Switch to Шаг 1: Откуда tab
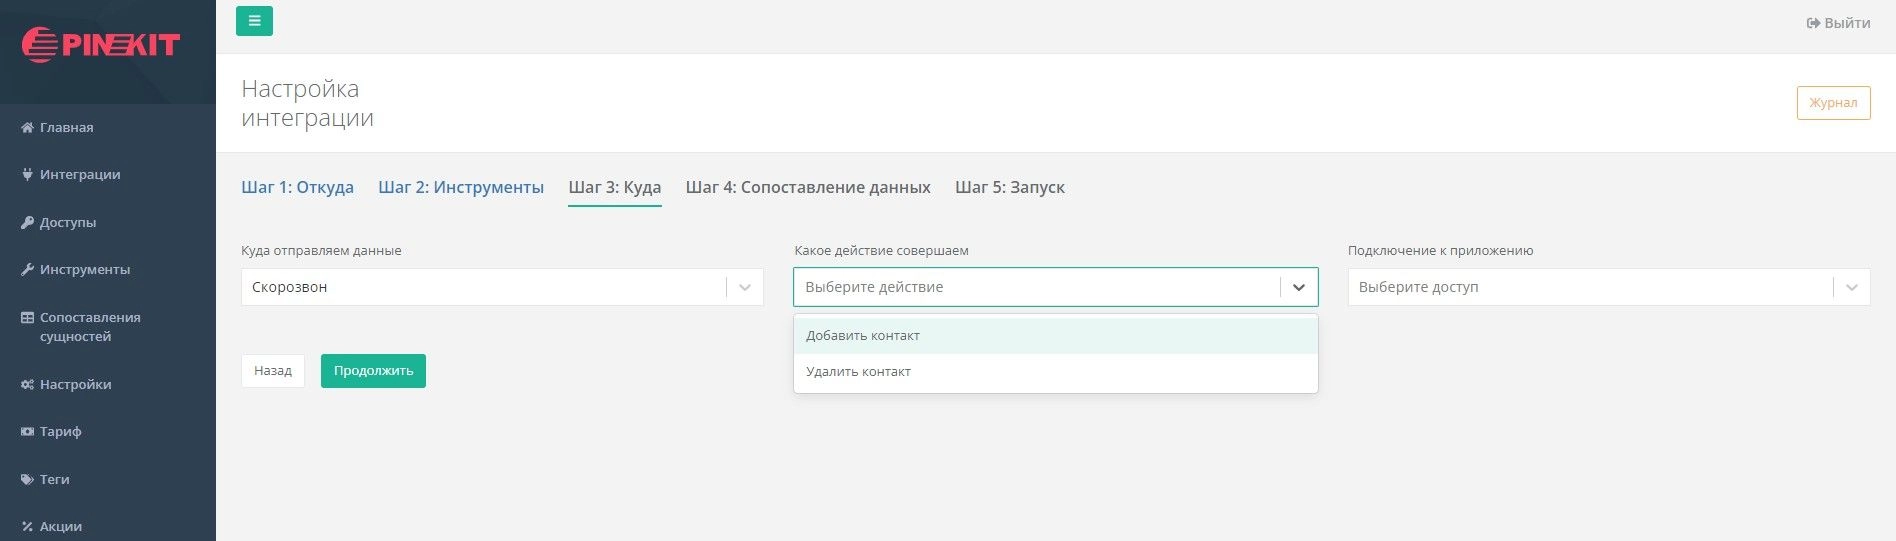Viewport: 1896px width, 541px height. coord(297,188)
